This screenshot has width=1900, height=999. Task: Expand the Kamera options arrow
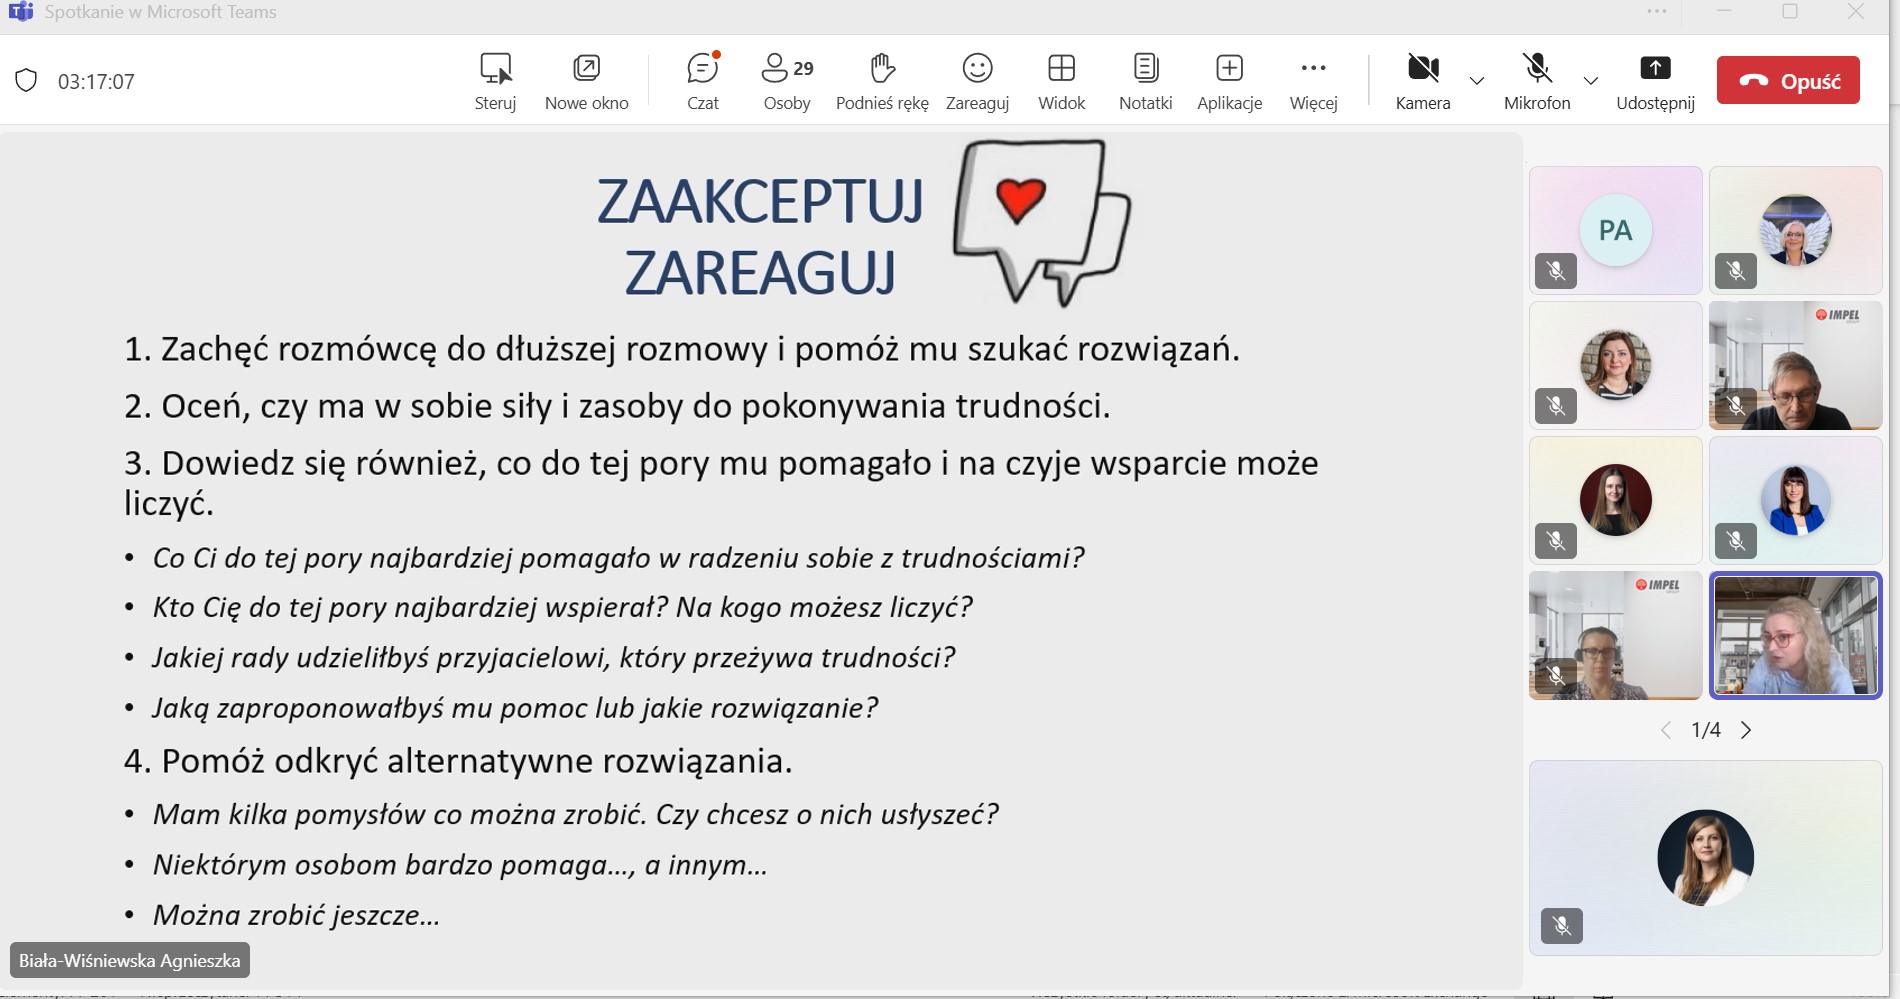[1477, 81]
